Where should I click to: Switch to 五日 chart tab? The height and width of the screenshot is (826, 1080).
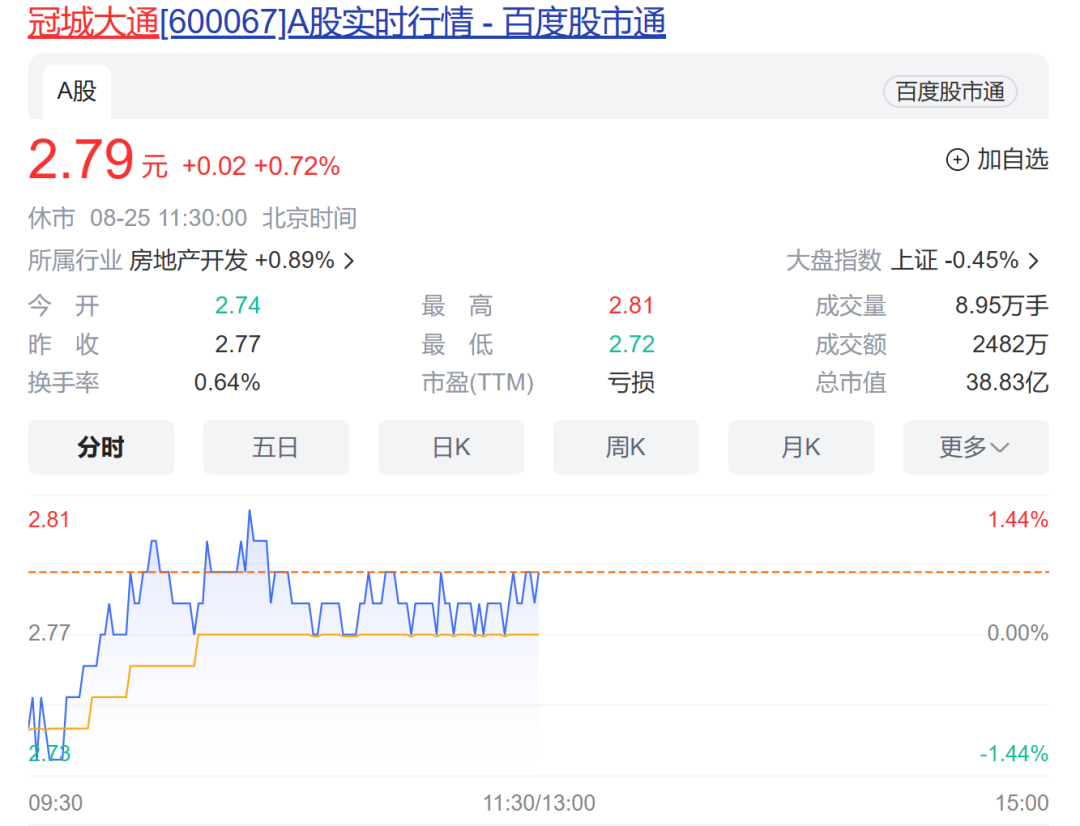pyautogui.click(x=276, y=447)
